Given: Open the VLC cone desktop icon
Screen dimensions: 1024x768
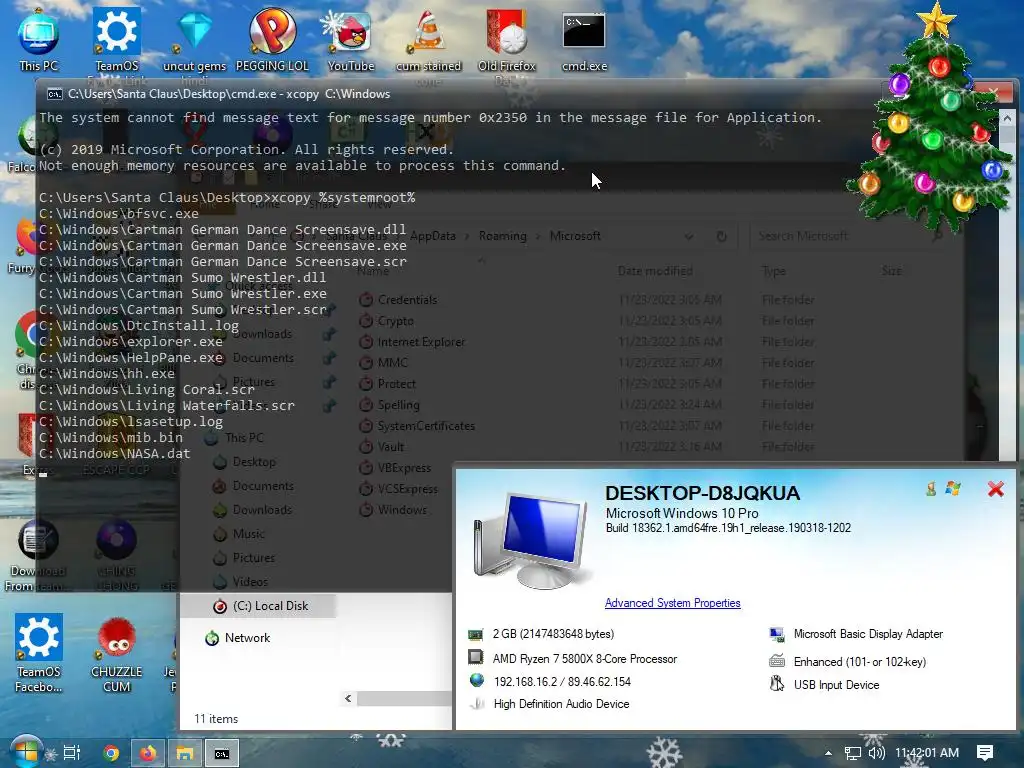Looking at the screenshot, I should 428,39.
